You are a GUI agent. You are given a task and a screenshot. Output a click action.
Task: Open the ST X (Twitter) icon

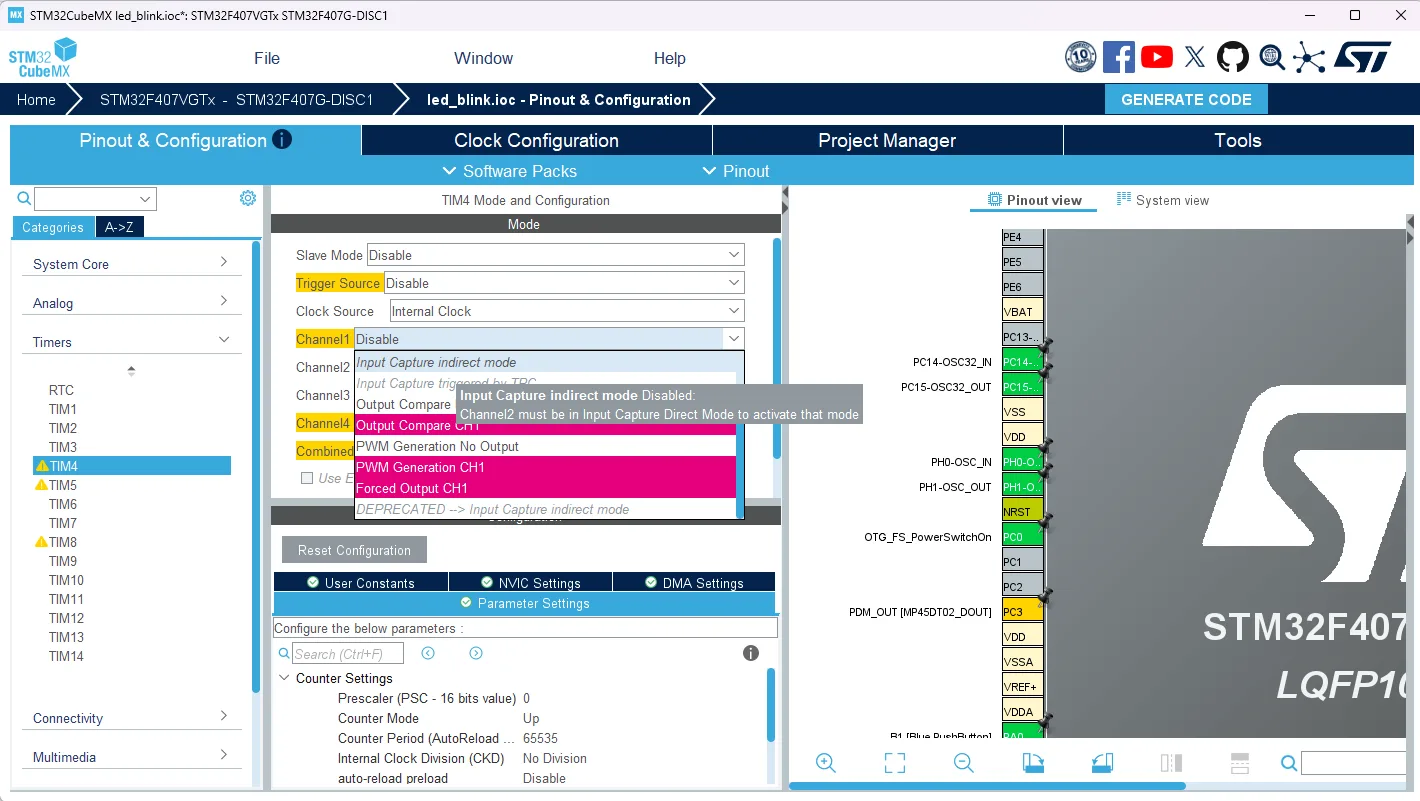[x=1195, y=57]
